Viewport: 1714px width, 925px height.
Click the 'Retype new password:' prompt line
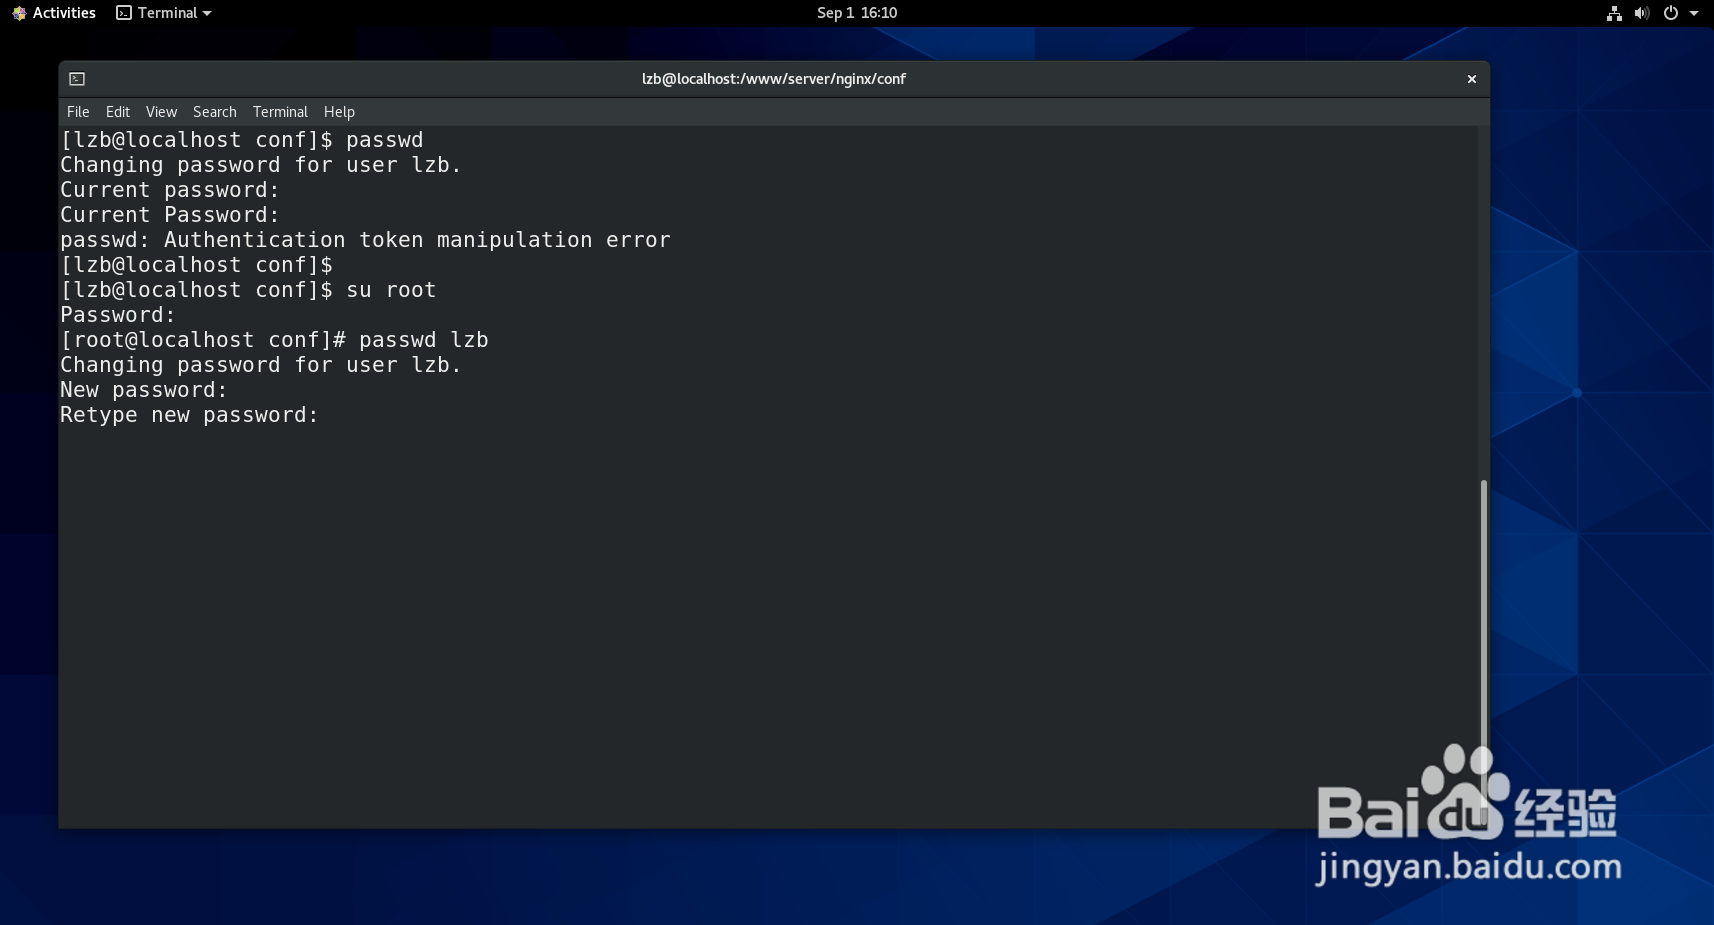(x=189, y=415)
